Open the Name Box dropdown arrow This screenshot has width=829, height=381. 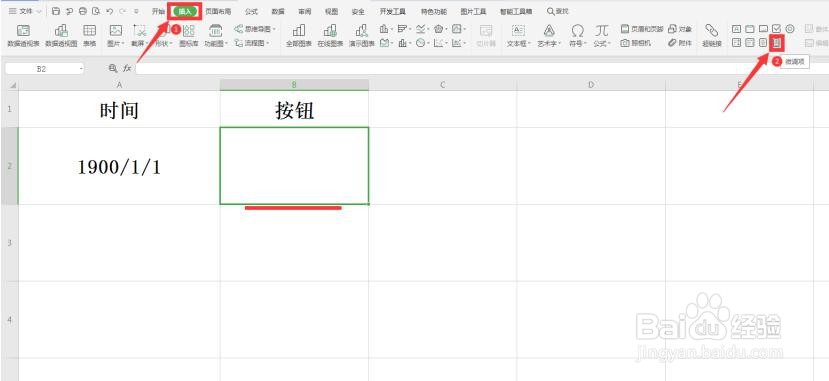[x=81, y=69]
